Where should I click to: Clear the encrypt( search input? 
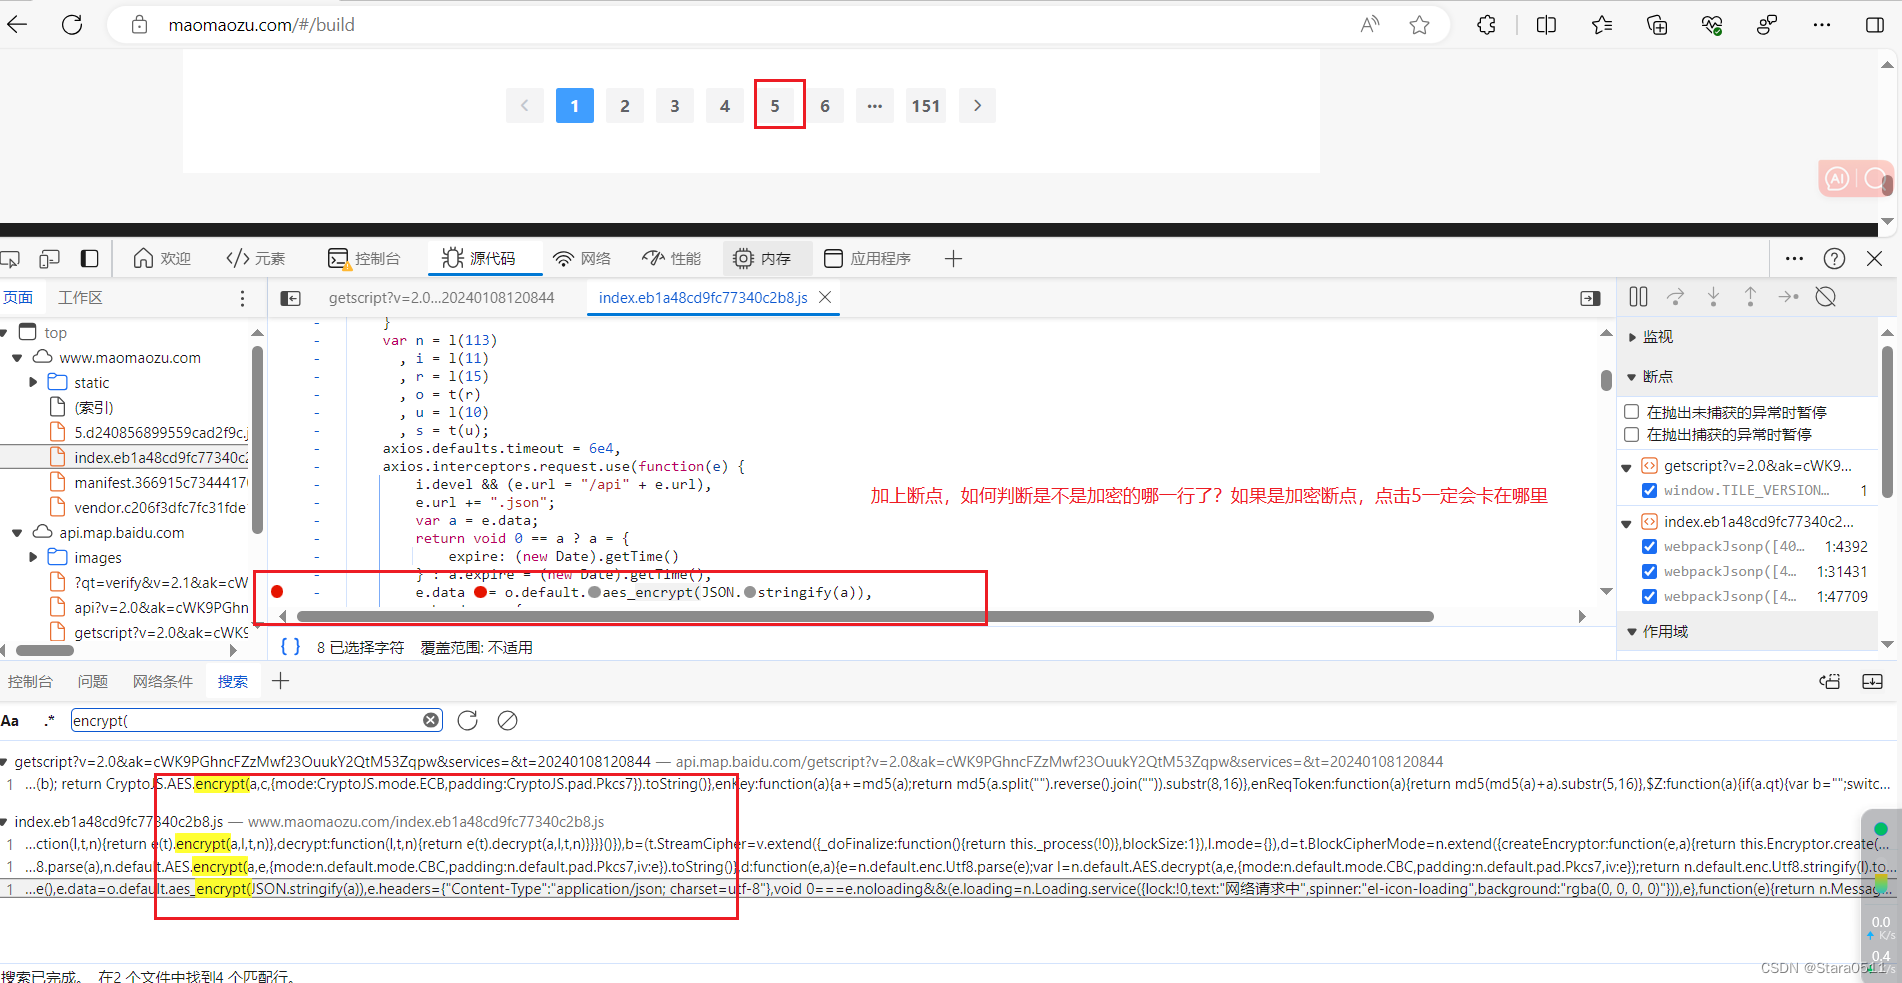[x=431, y=720]
